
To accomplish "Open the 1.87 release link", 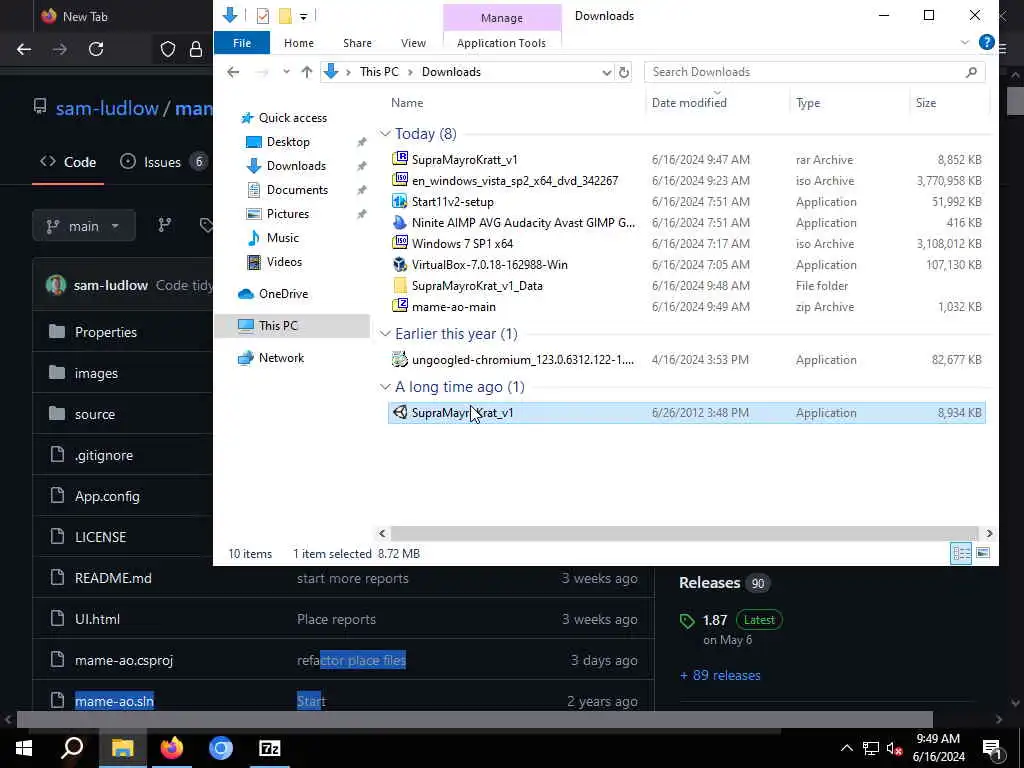I will point(714,620).
